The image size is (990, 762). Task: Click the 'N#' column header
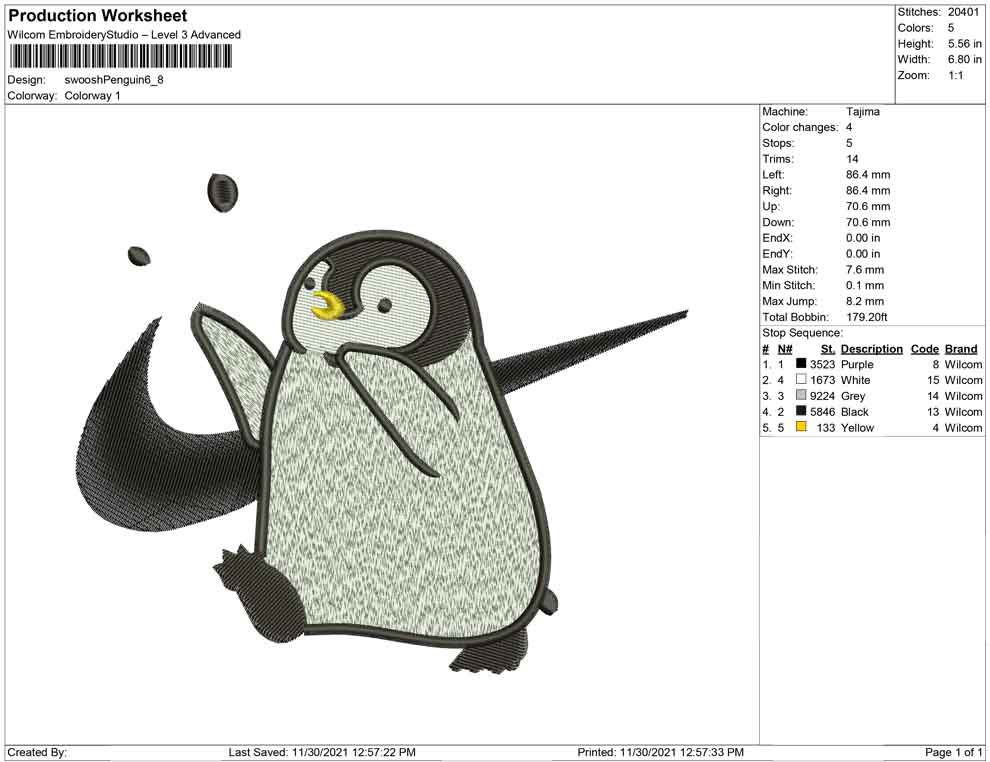click(x=785, y=348)
